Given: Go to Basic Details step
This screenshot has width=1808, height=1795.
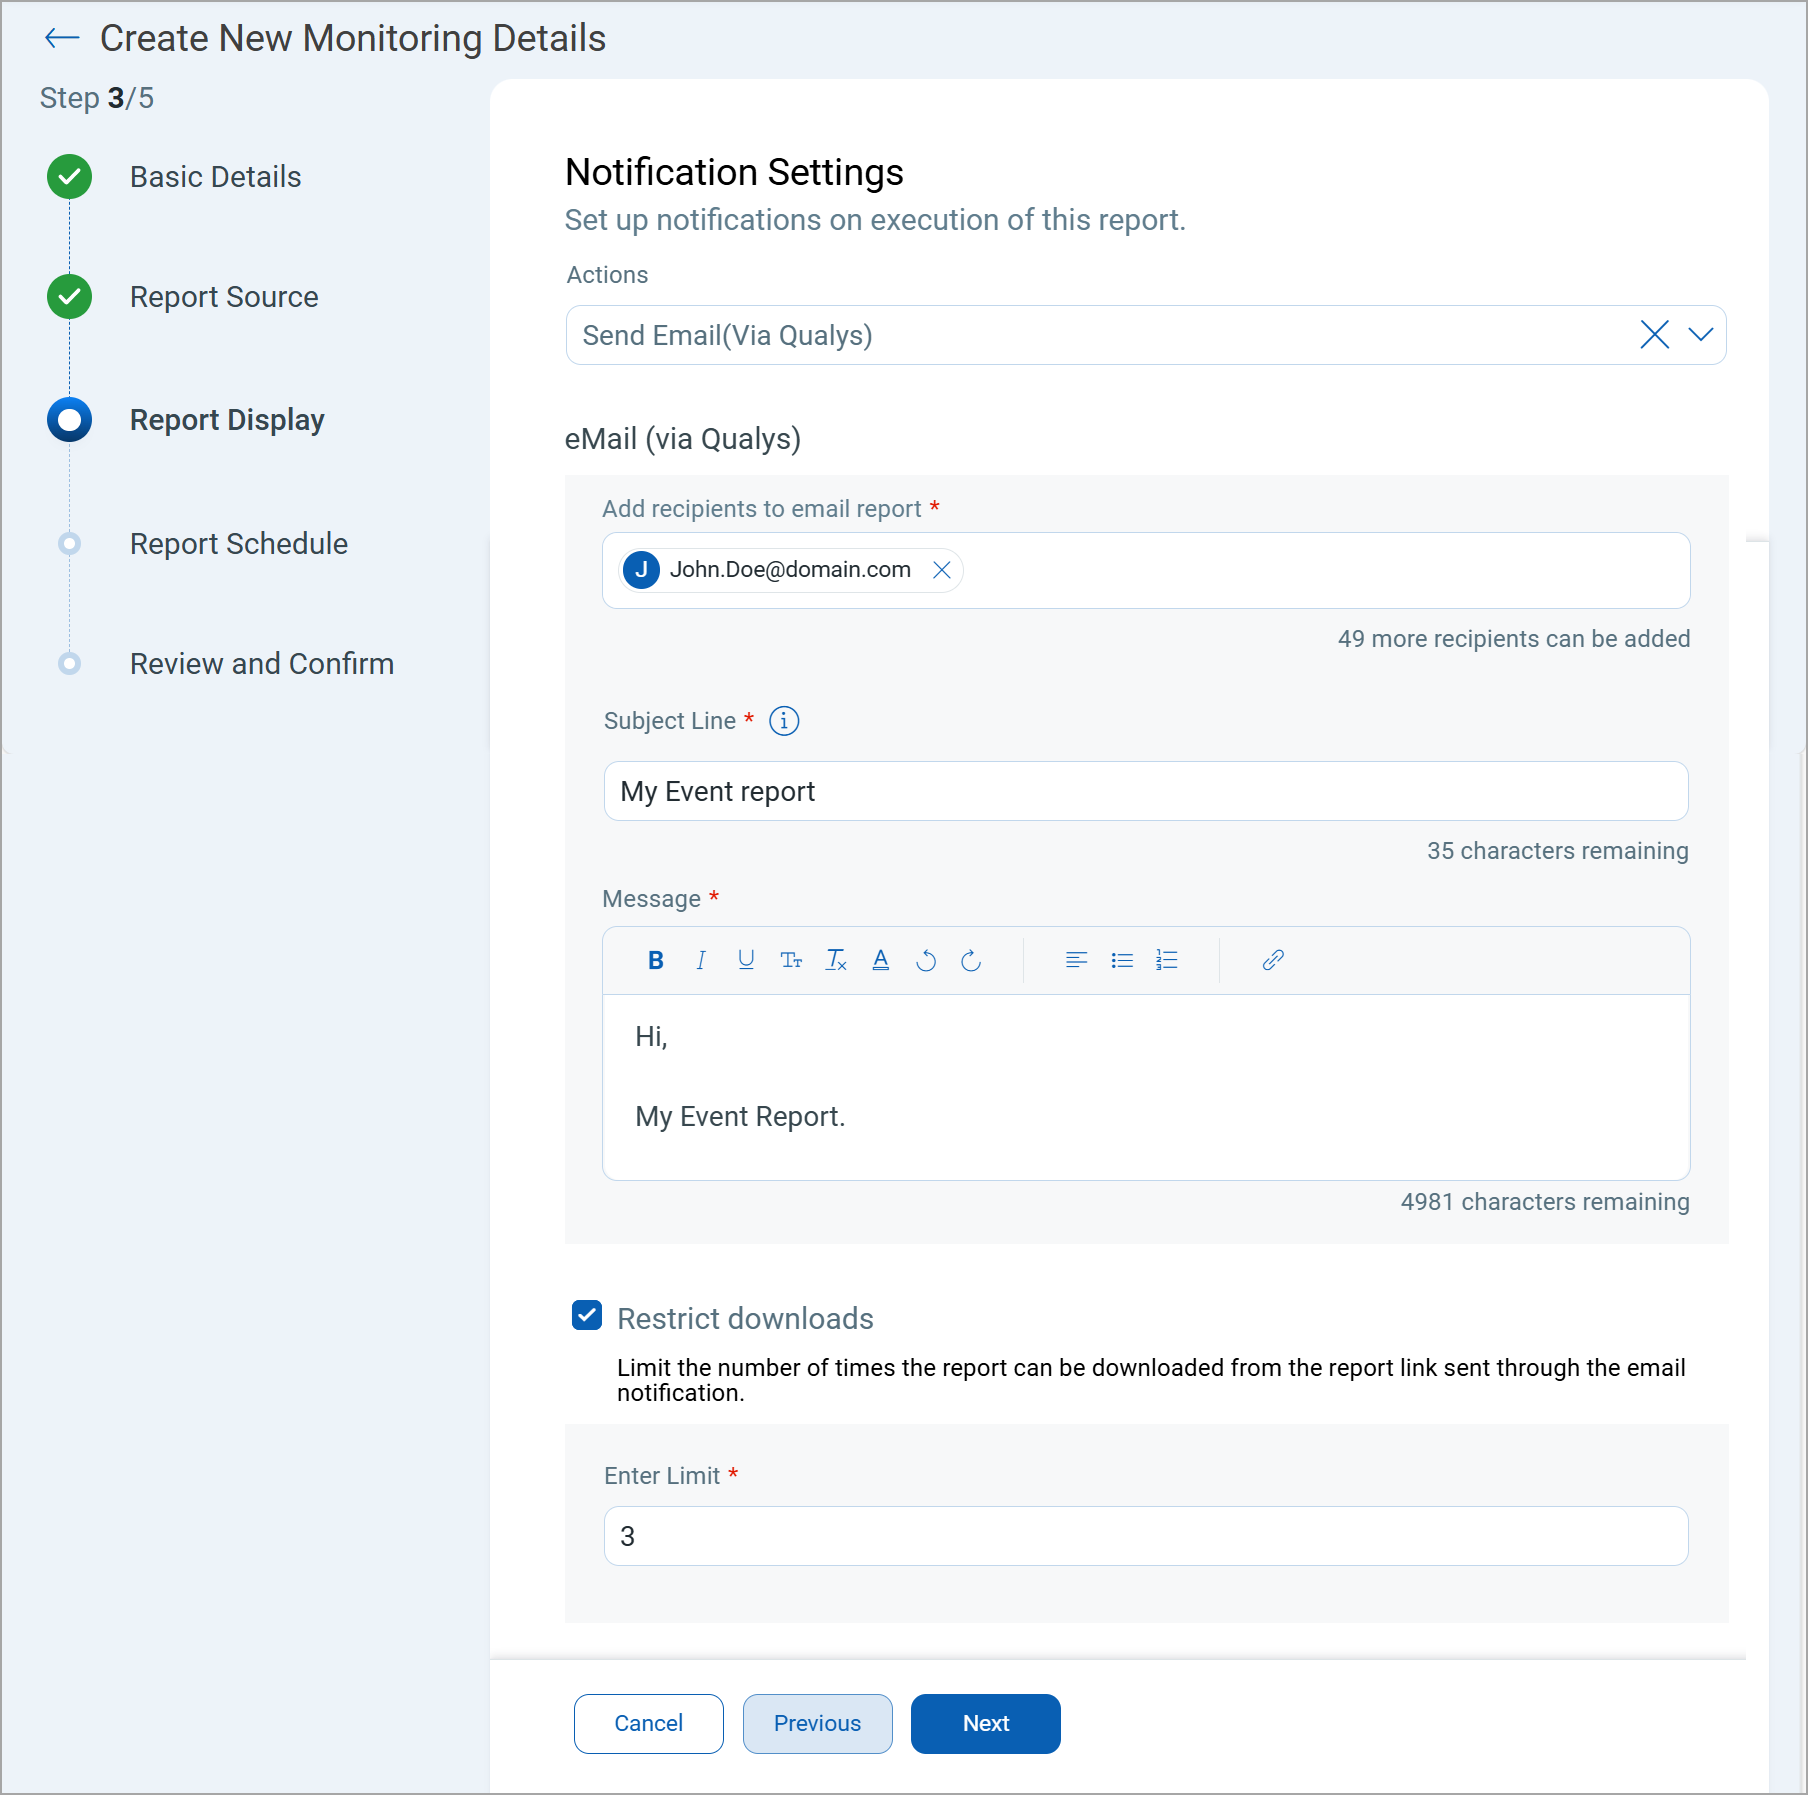Looking at the screenshot, I should pyautogui.click(x=215, y=177).
